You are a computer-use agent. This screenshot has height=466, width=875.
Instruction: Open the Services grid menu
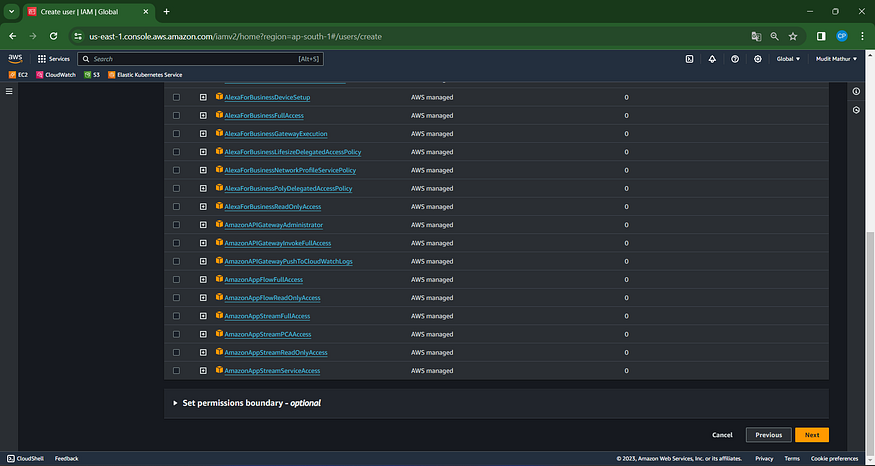pos(54,59)
